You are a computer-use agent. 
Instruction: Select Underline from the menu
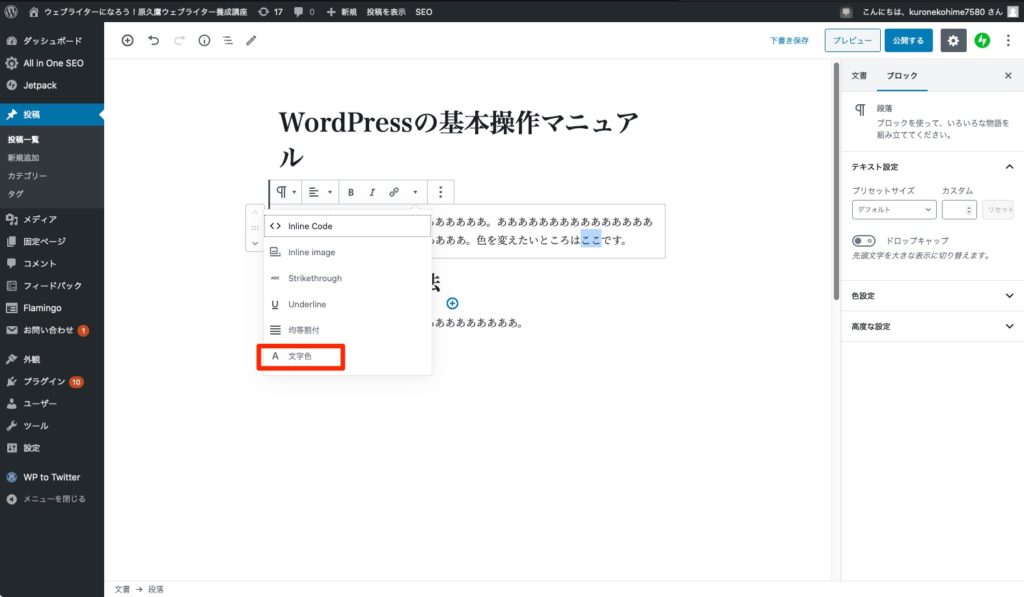coord(347,304)
